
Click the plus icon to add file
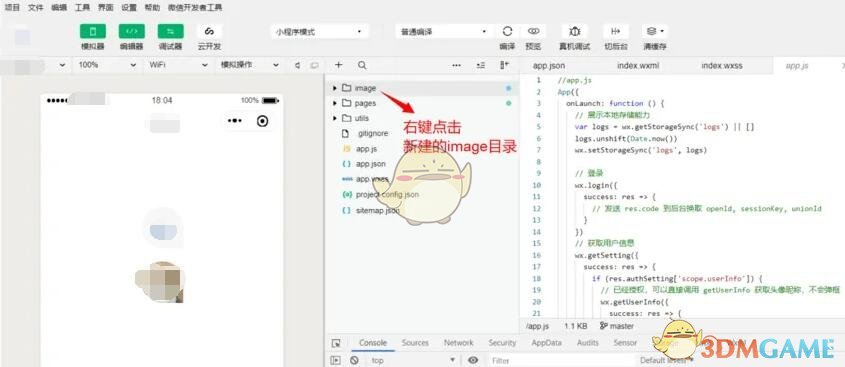coord(338,65)
